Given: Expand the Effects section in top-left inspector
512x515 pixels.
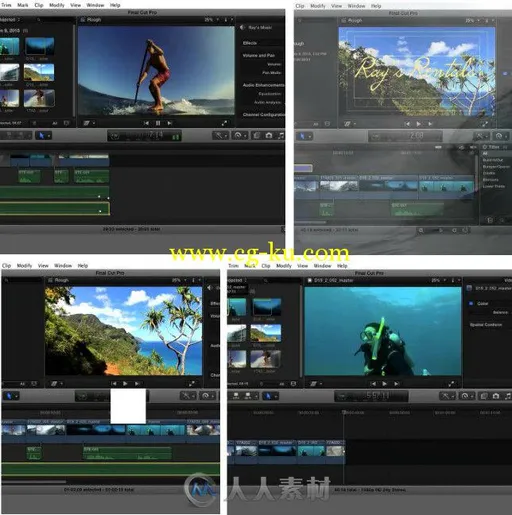Looking at the screenshot, I should 250,43.
